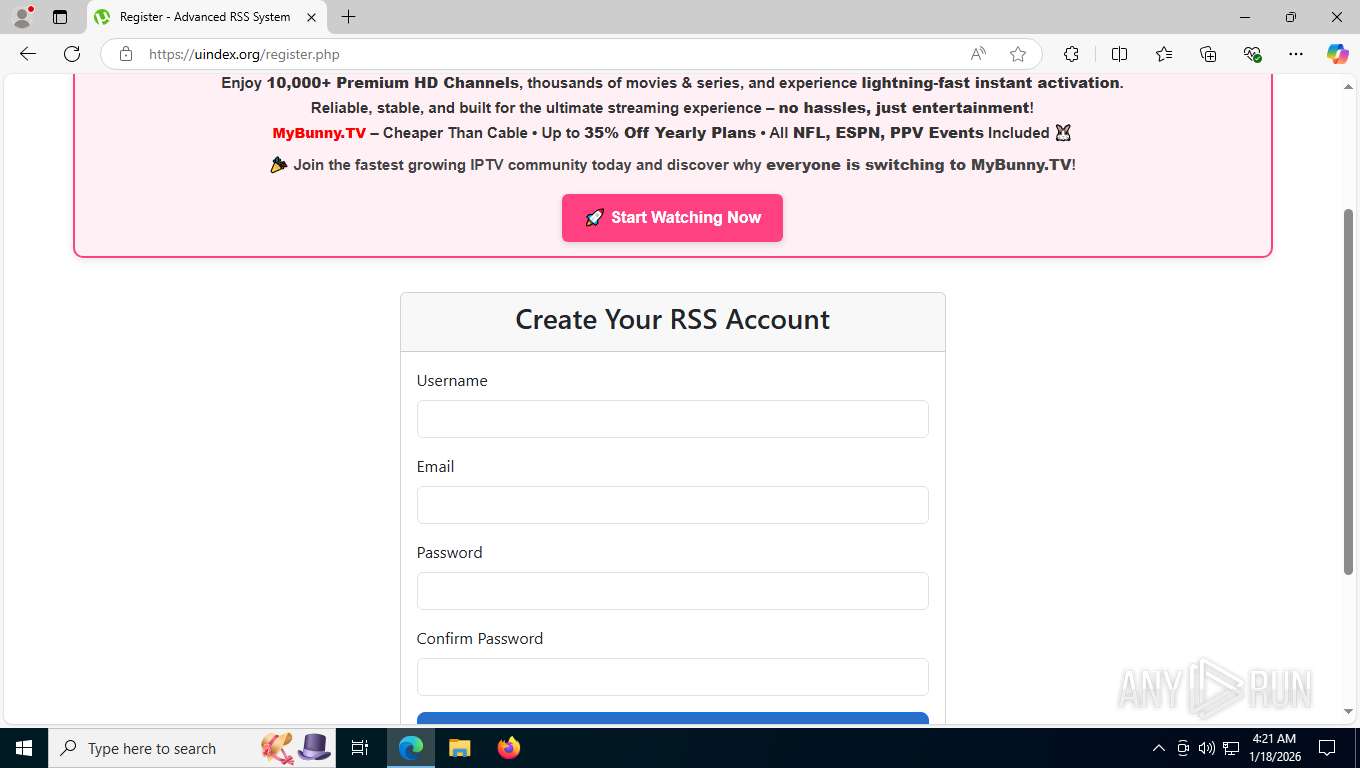Click the Create Your RSS Account heading
This screenshot has height=768, width=1360.
672,320
